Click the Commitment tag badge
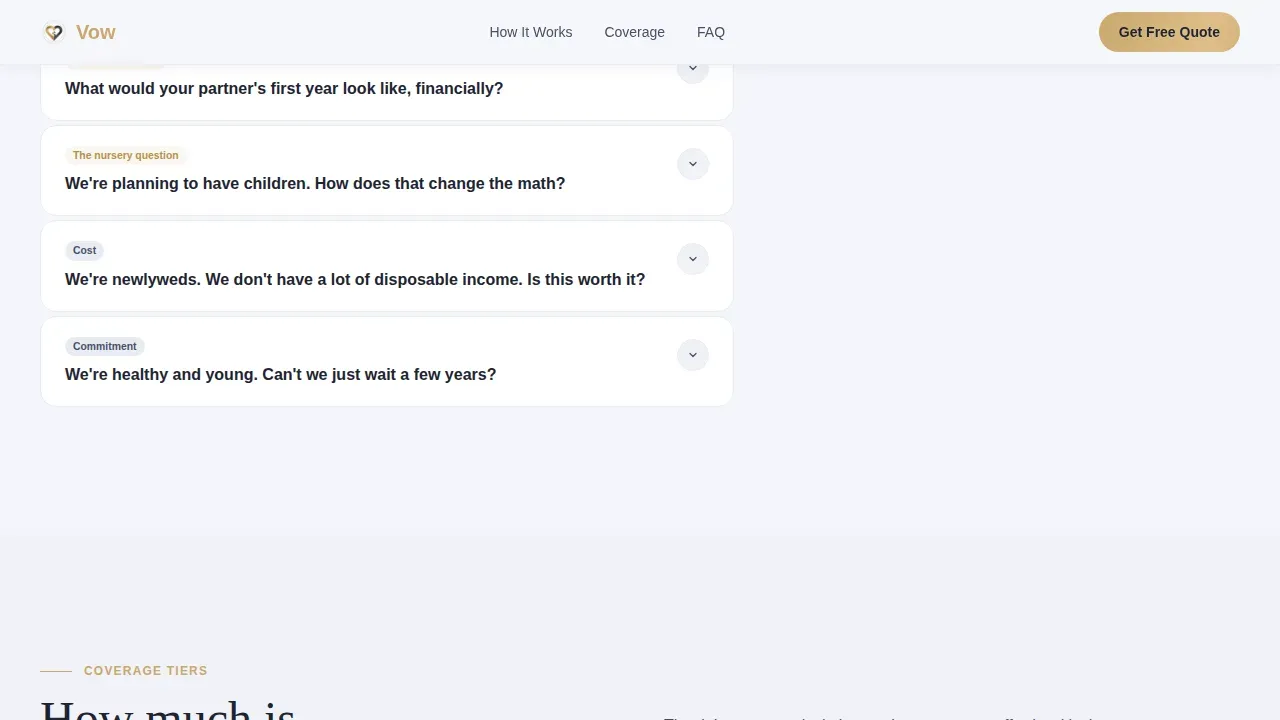This screenshot has width=1280, height=720. (x=105, y=346)
